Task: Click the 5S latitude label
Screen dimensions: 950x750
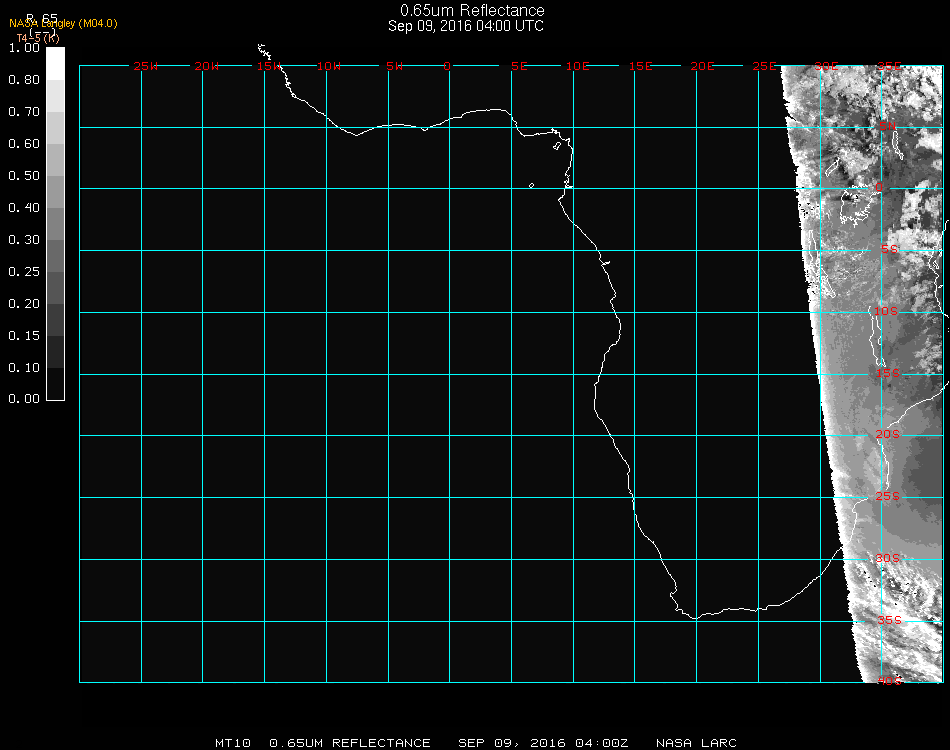Action: point(889,250)
